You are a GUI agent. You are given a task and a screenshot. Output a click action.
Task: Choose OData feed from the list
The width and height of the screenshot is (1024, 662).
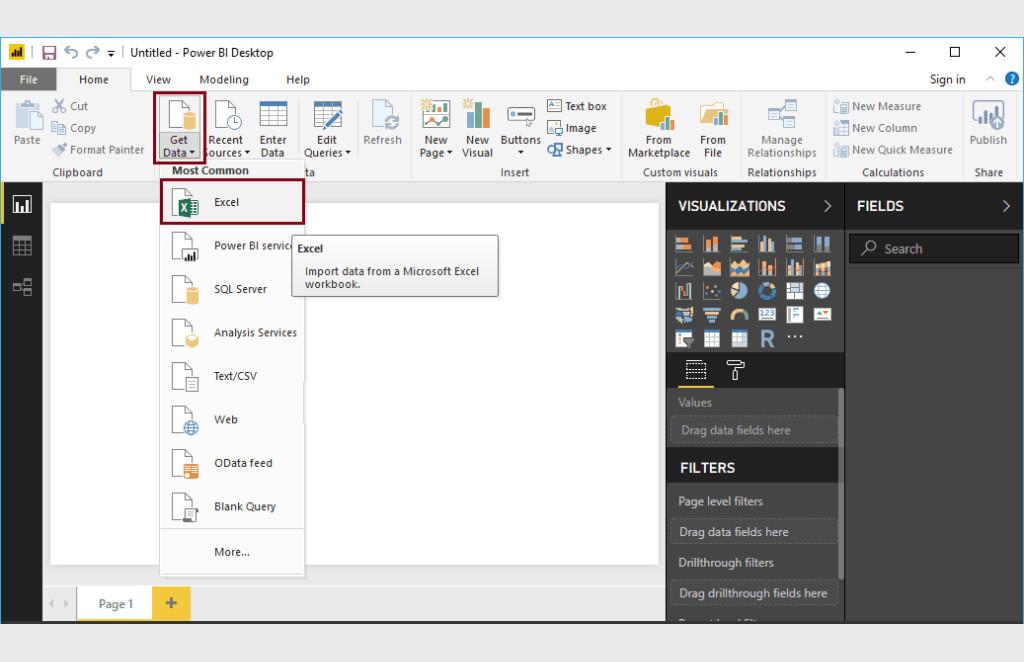click(x=232, y=463)
